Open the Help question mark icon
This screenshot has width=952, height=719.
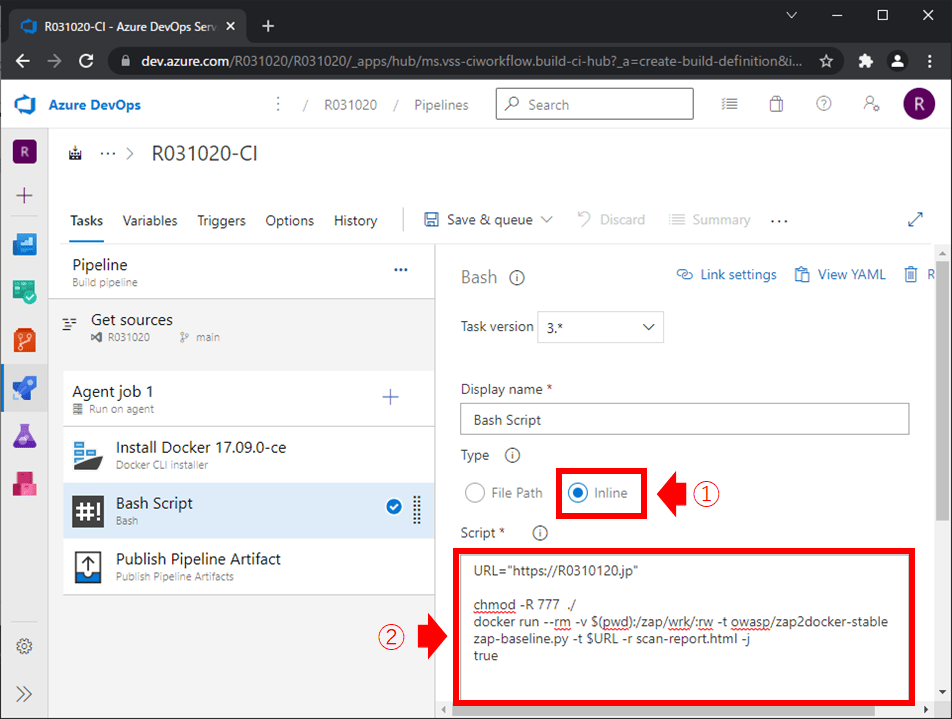(x=823, y=104)
